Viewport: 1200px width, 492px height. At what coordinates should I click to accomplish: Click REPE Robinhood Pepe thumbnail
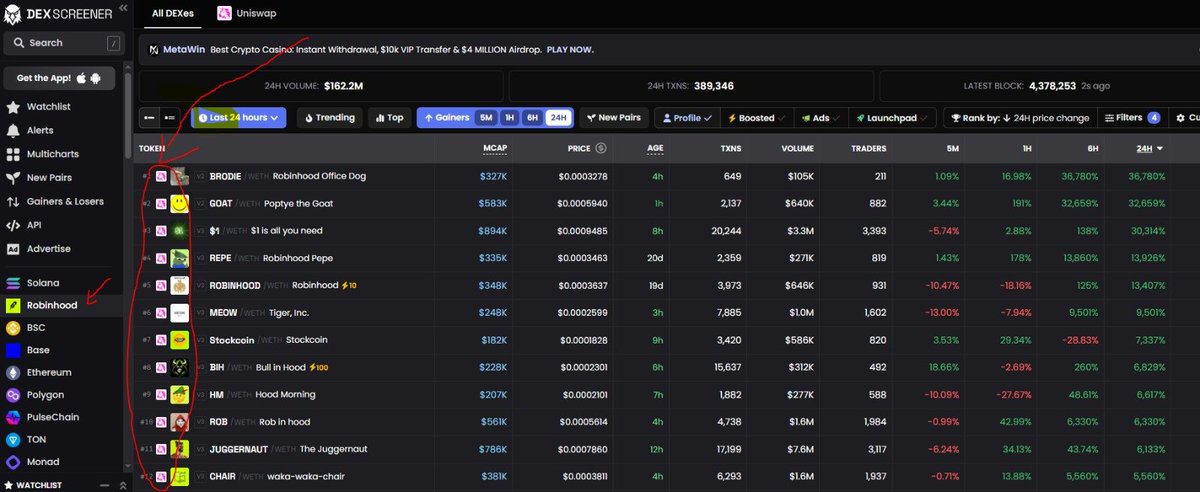(x=180, y=258)
